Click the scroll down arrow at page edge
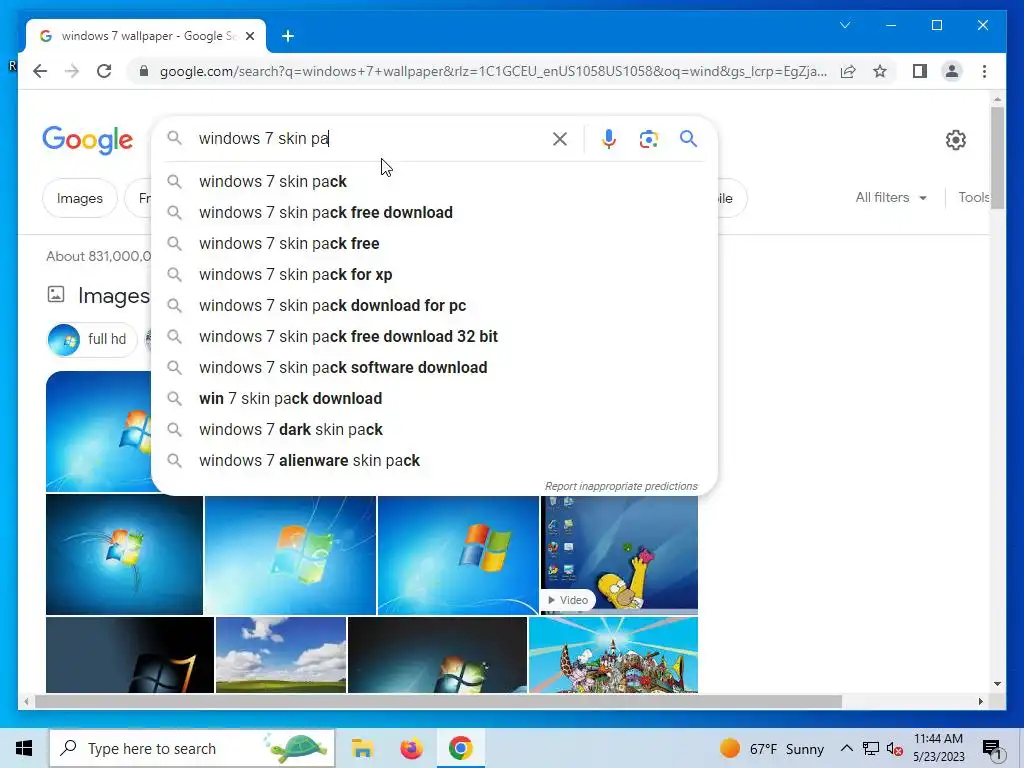1024x768 pixels. tap(997, 684)
